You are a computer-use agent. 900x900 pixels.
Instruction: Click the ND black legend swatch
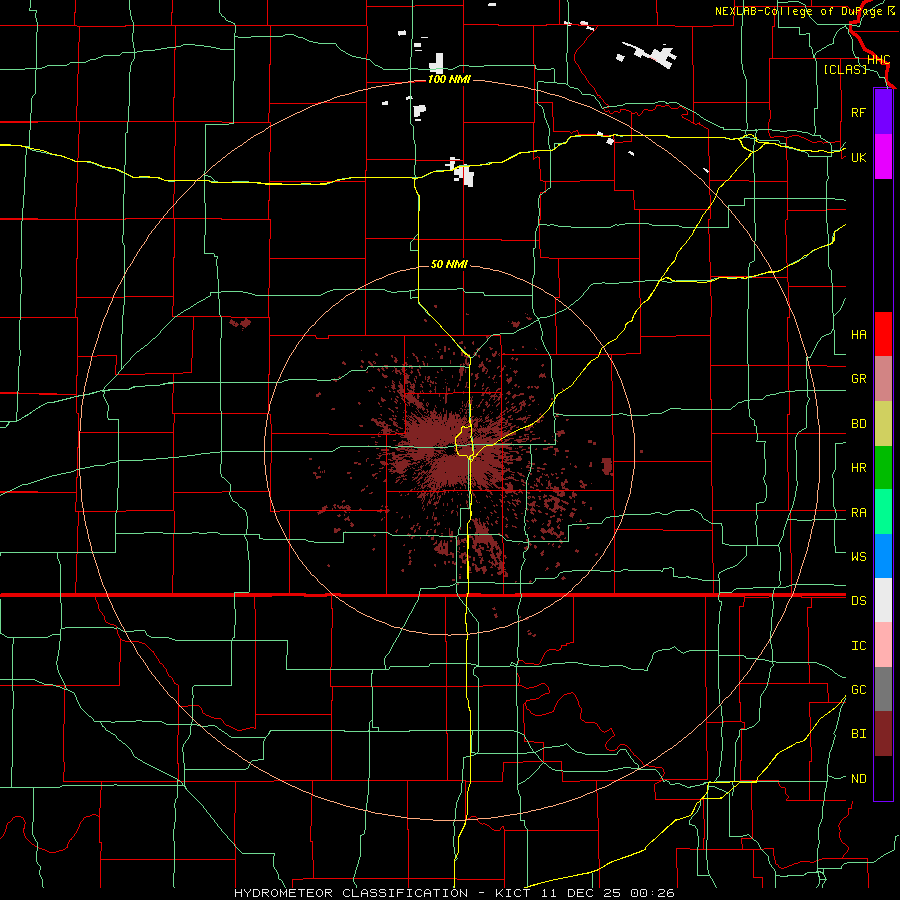(x=883, y=778)
